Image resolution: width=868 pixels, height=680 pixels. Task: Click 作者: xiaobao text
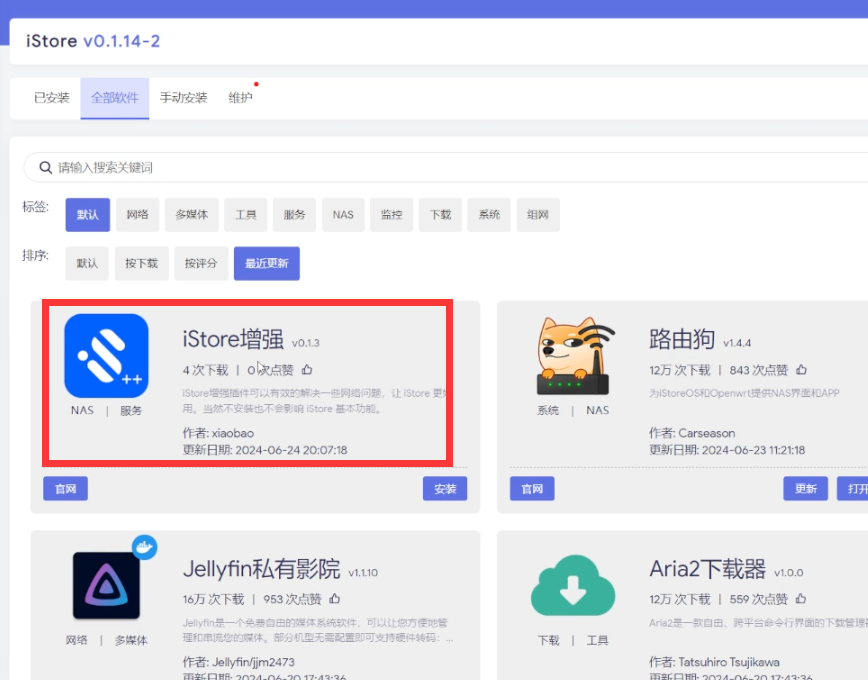(218, 433)
